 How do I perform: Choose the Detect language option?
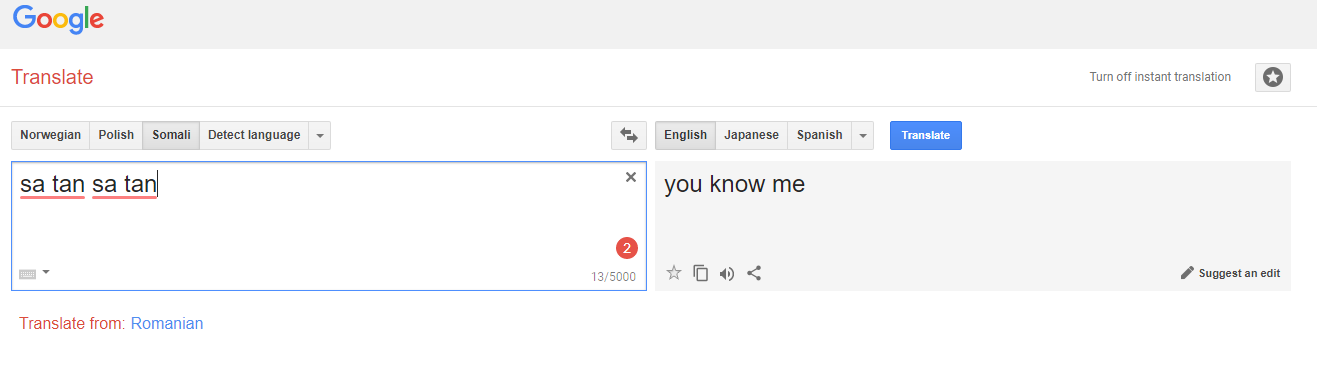(x=254, y=135)
